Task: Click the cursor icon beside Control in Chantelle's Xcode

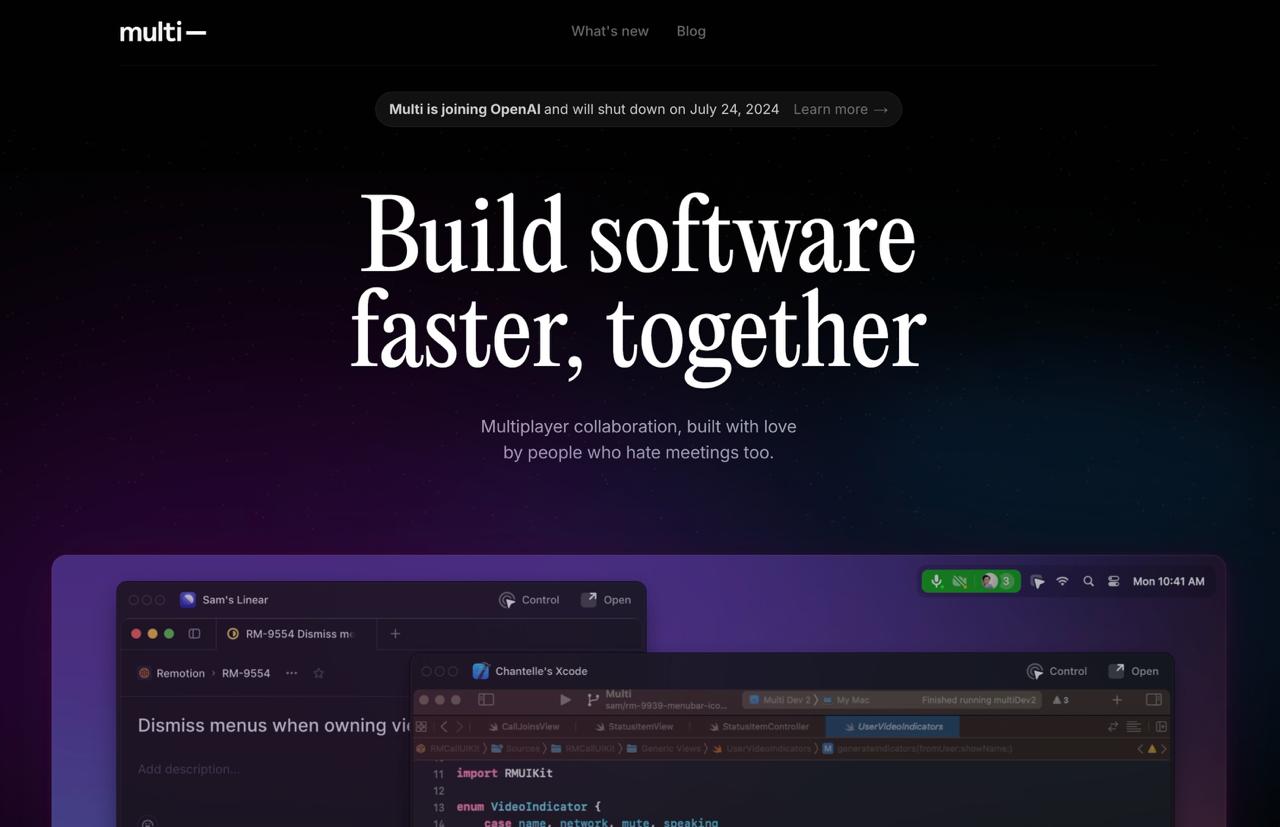Action: pos(1035,671)
